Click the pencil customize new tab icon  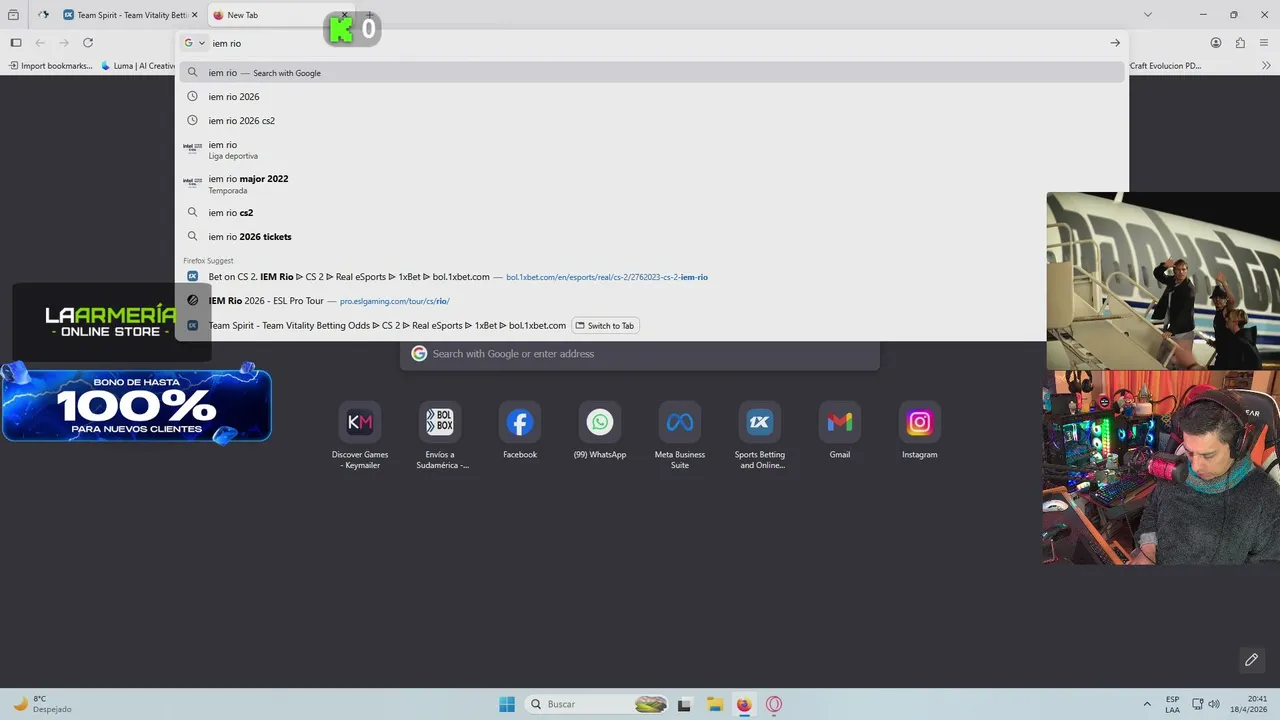click(1251, 660)
